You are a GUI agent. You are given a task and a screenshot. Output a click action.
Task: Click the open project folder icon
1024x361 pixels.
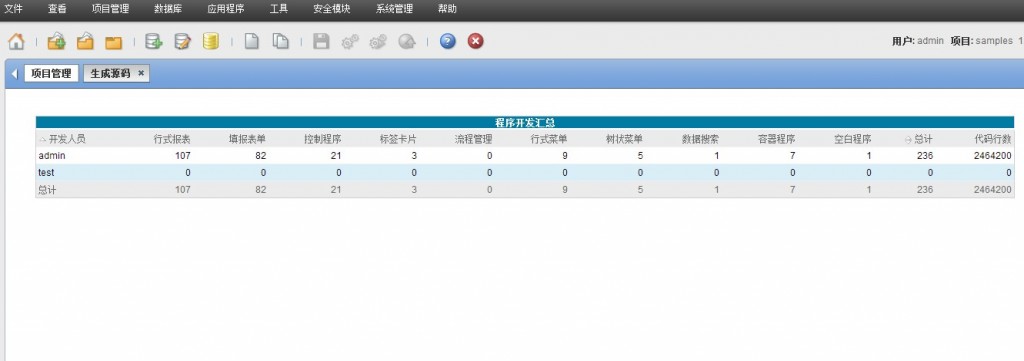tap(86, 41)
